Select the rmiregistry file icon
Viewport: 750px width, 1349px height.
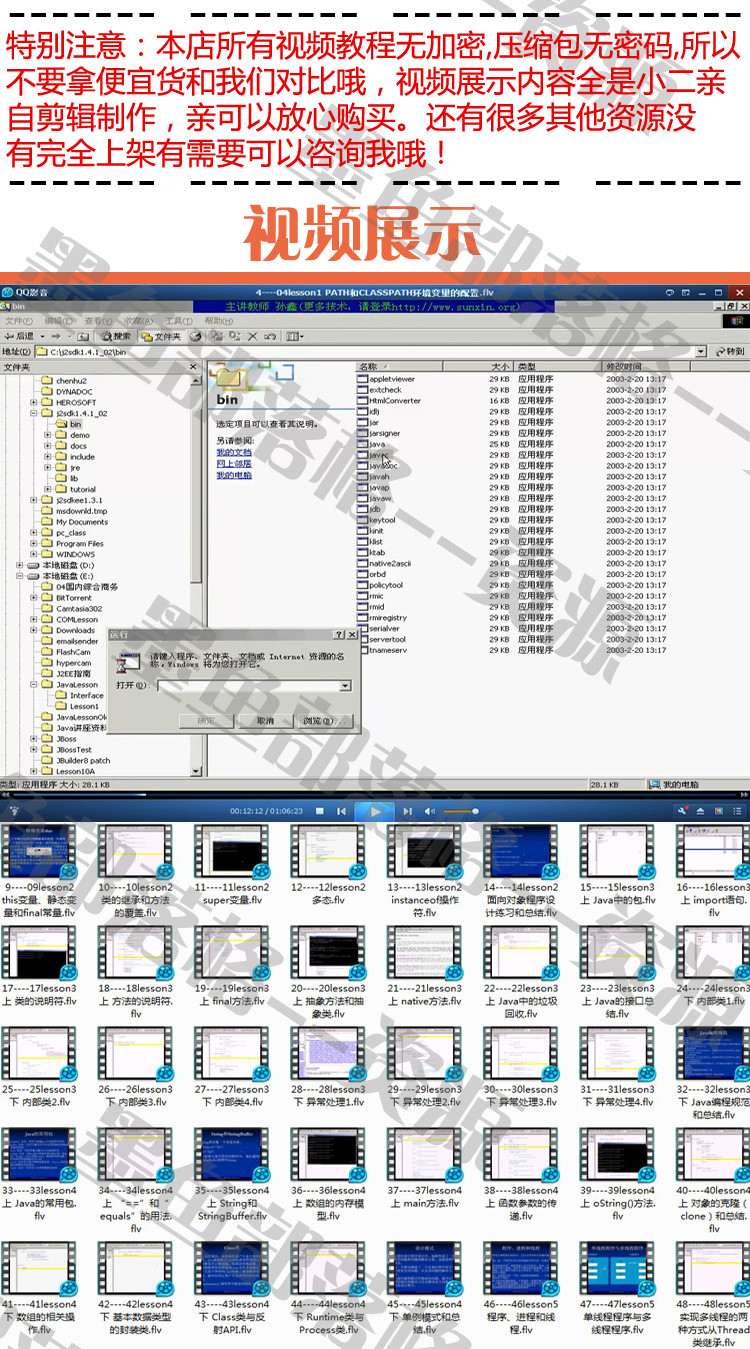363,617
